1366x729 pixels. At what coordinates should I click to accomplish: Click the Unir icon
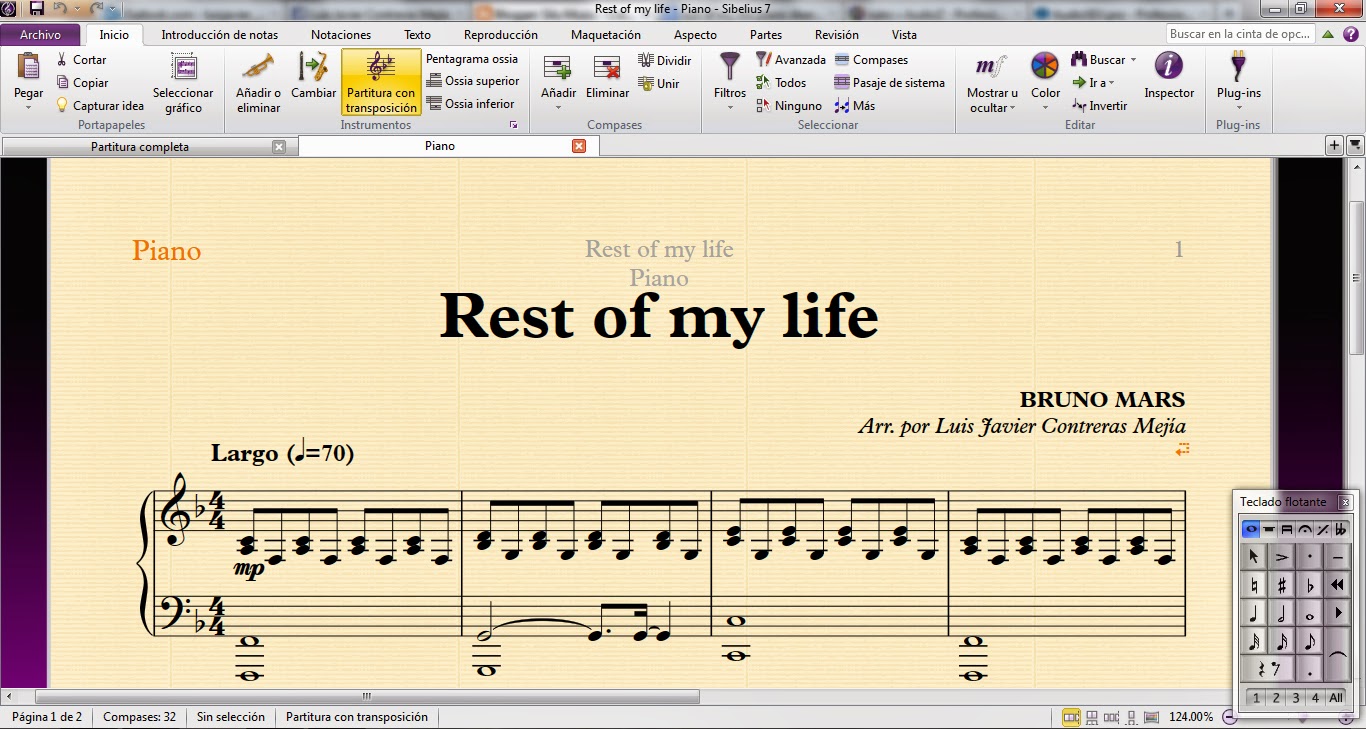(x=646, y=84)
